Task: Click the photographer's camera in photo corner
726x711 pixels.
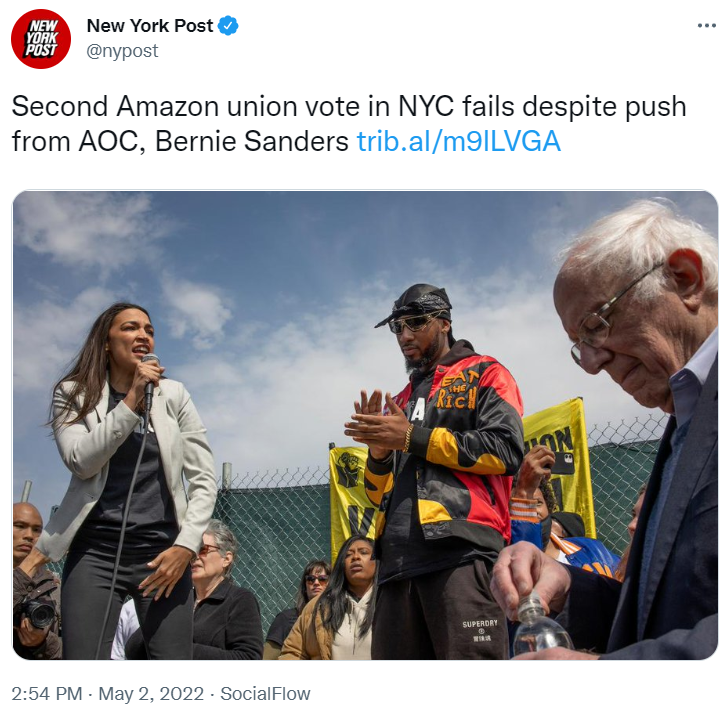Action: (x=34, y=613)
